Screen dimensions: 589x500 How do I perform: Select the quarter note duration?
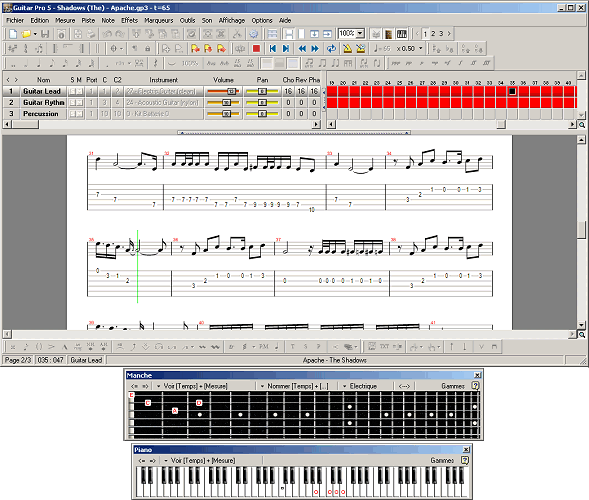point(39,63)
